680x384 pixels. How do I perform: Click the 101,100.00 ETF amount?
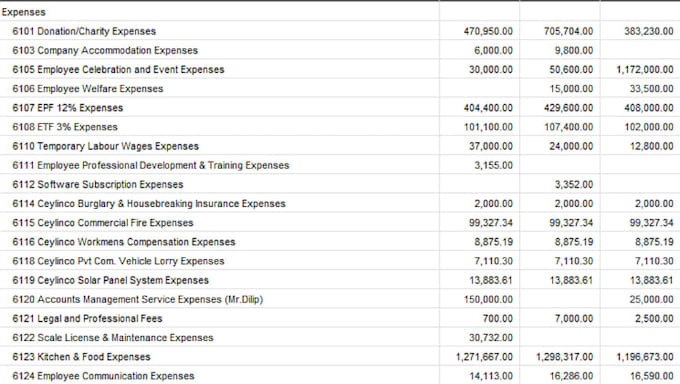pos(488,127)
